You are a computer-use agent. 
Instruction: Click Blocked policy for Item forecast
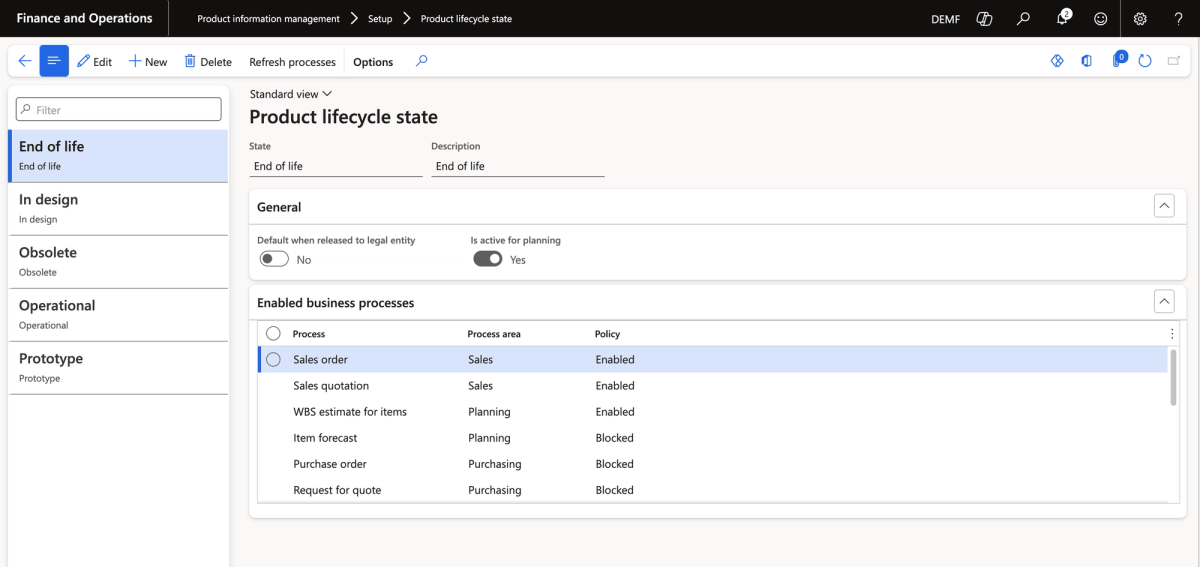point(614,438)
